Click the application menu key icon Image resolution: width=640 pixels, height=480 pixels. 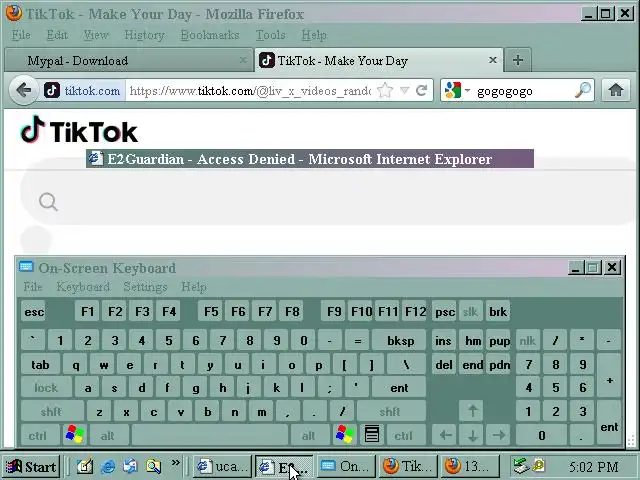pyautogui.click(x=371, y=434)
